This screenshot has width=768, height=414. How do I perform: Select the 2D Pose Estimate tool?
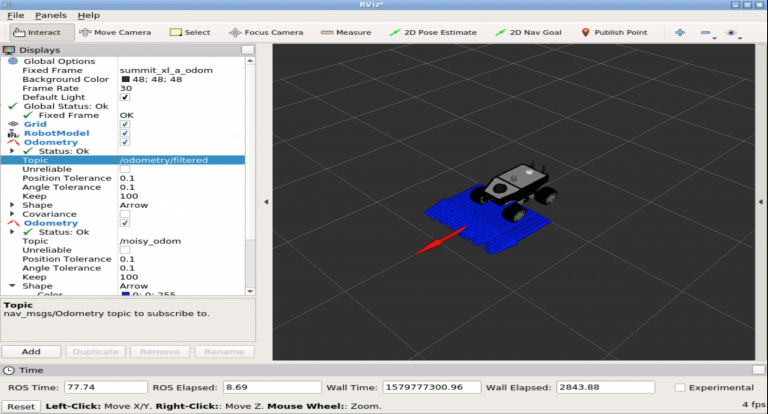pyautogui.click(x=433, y=32)
